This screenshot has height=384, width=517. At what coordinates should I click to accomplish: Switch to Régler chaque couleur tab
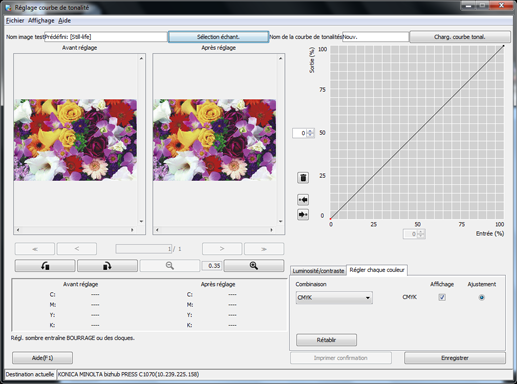(377, 270)
